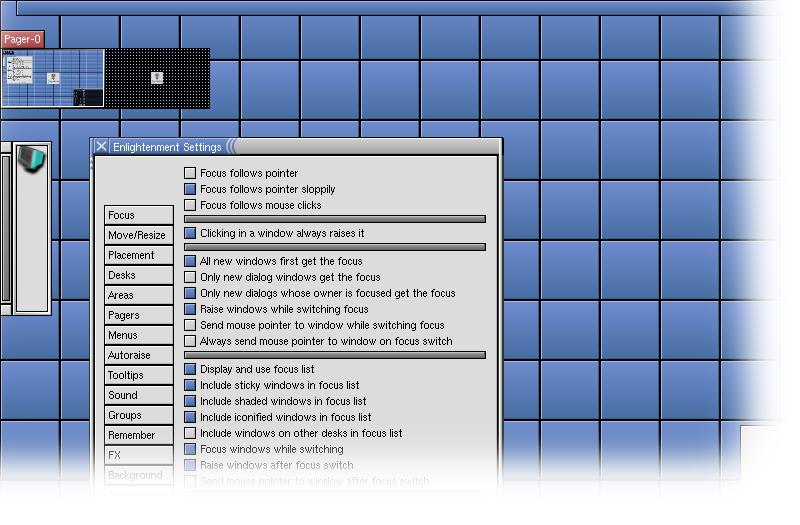Screen dimensions: 800x525
Task: Open the Sound settings tab
Action: (x=139, y=395)
